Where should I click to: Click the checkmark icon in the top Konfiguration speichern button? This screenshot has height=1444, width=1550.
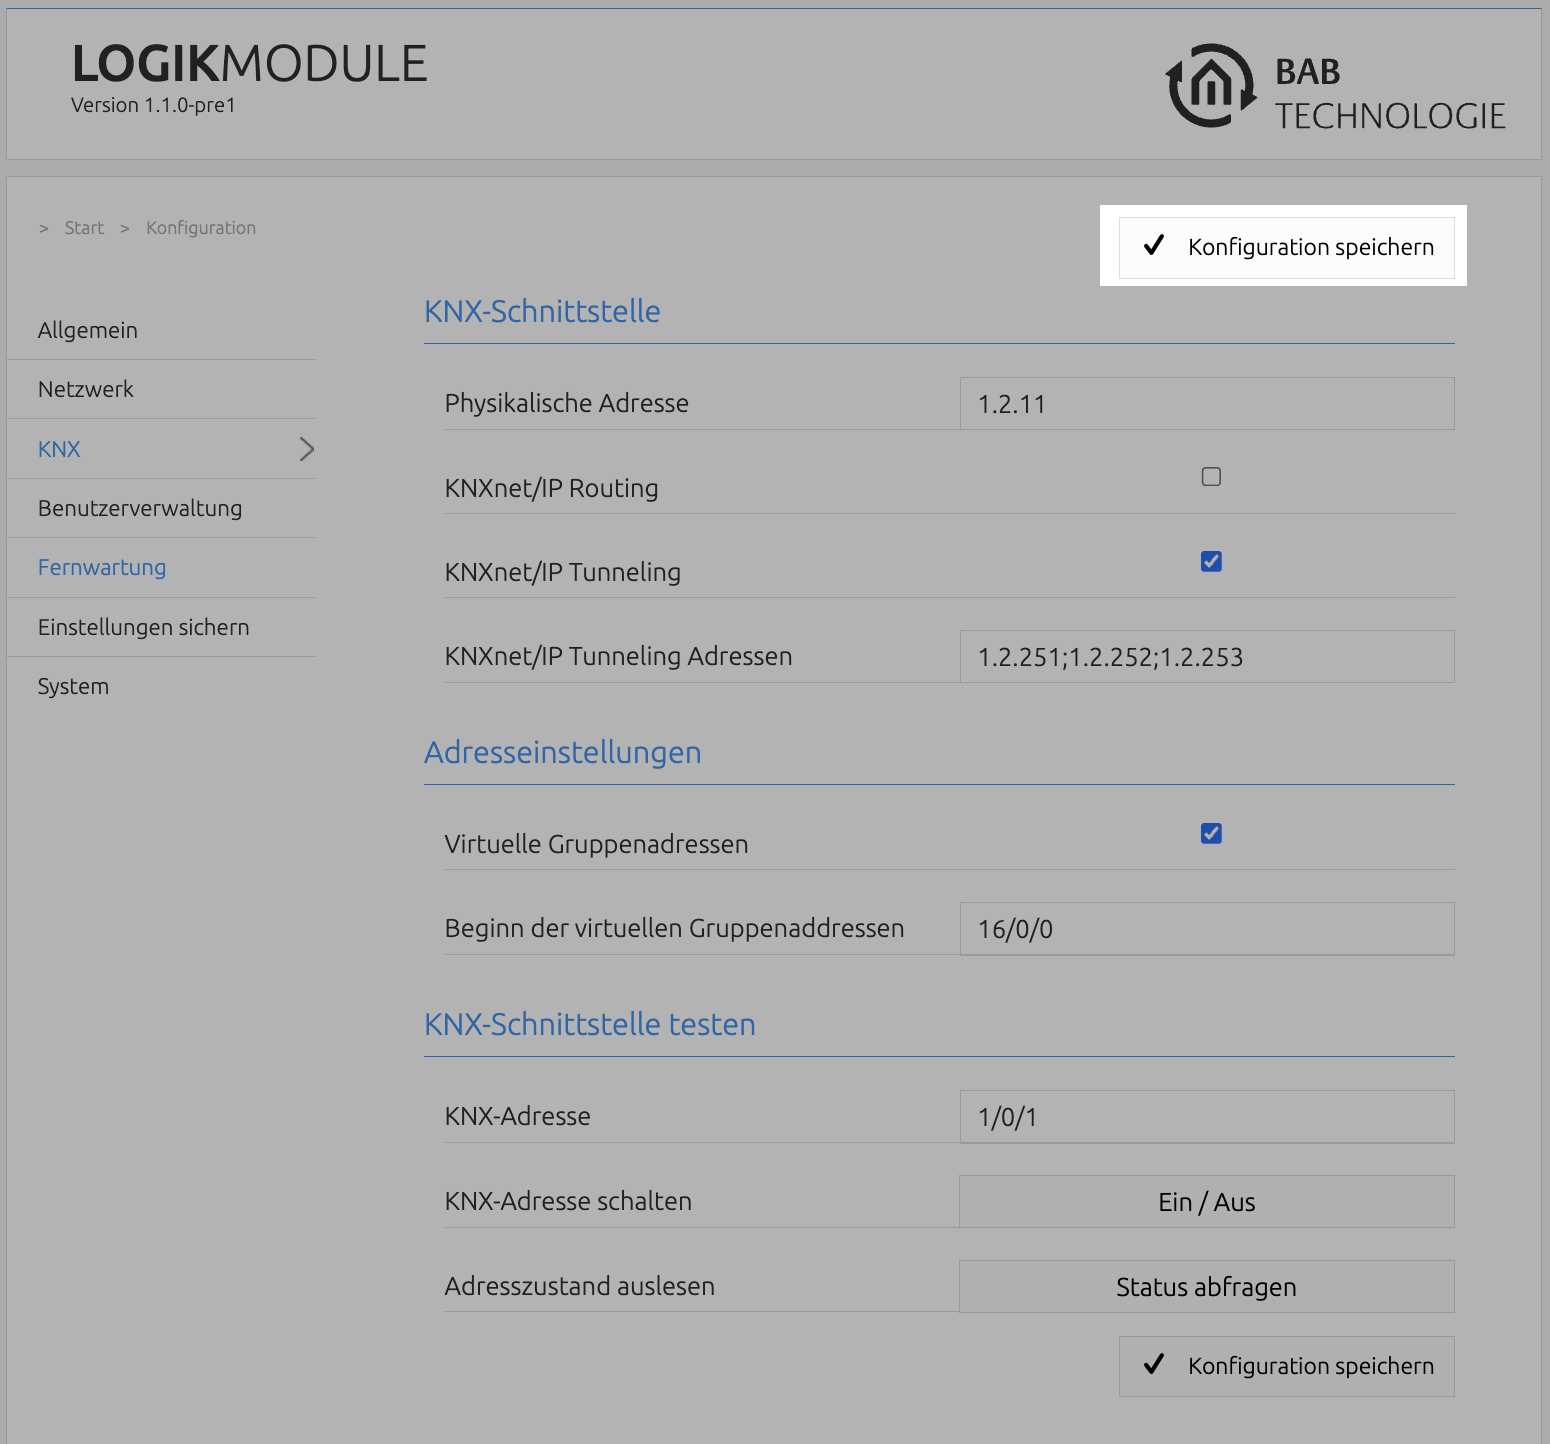tap(1154, 245)
